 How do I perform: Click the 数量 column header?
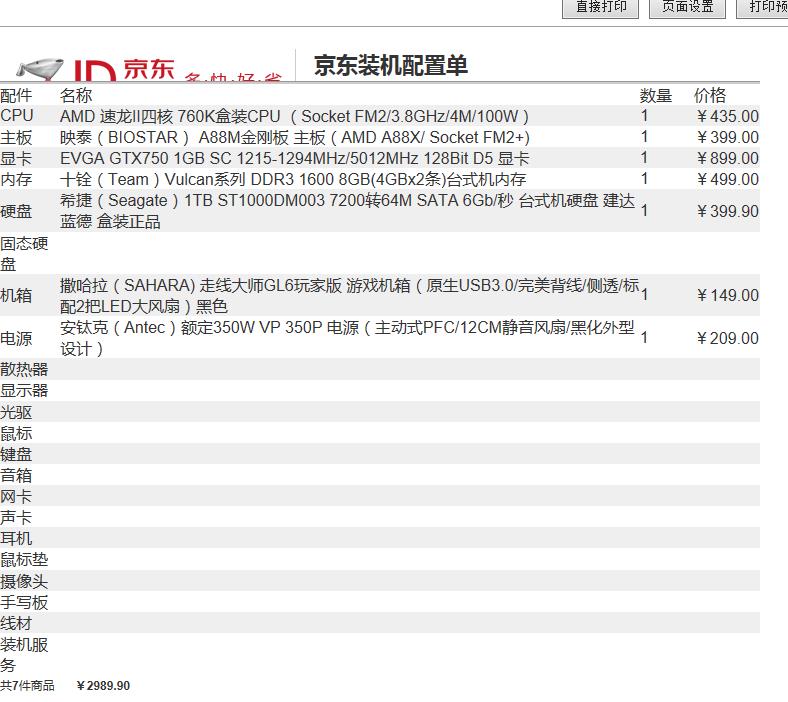point(656,95)
